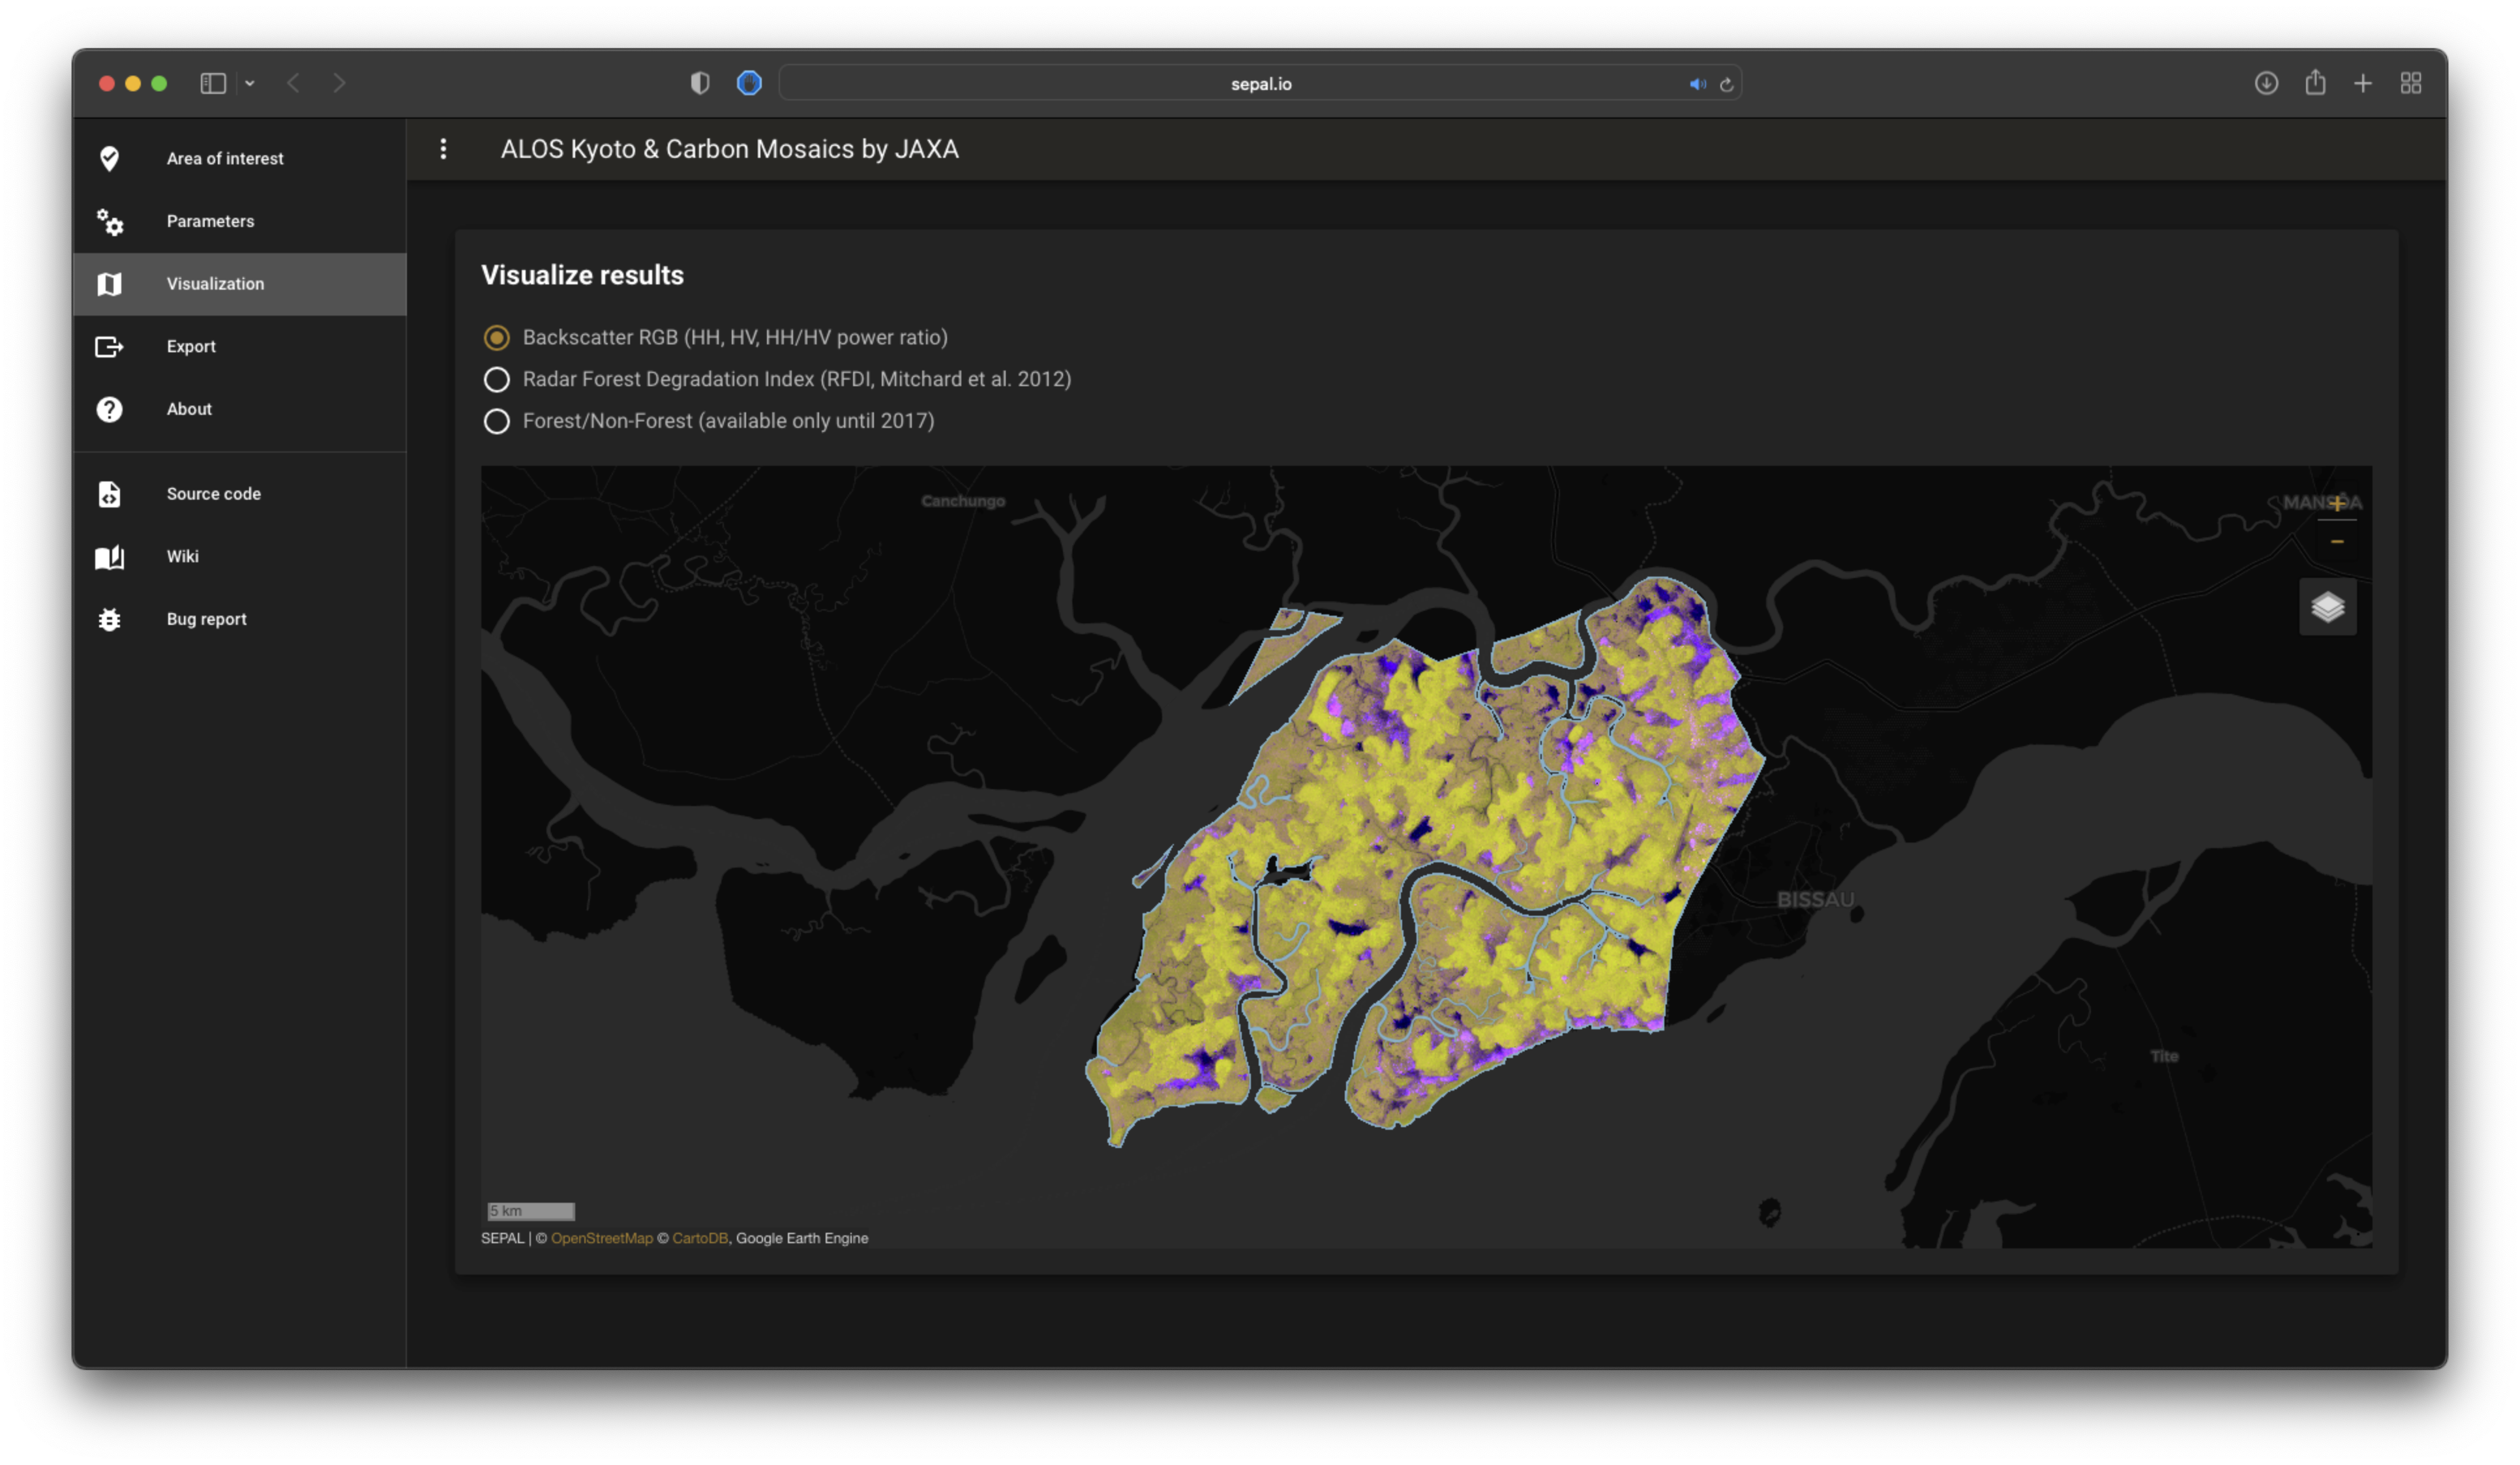Screen dimensions: 2520x1465
Task: Select Radar Forest Degradation Index option
Action: point(496,380)
